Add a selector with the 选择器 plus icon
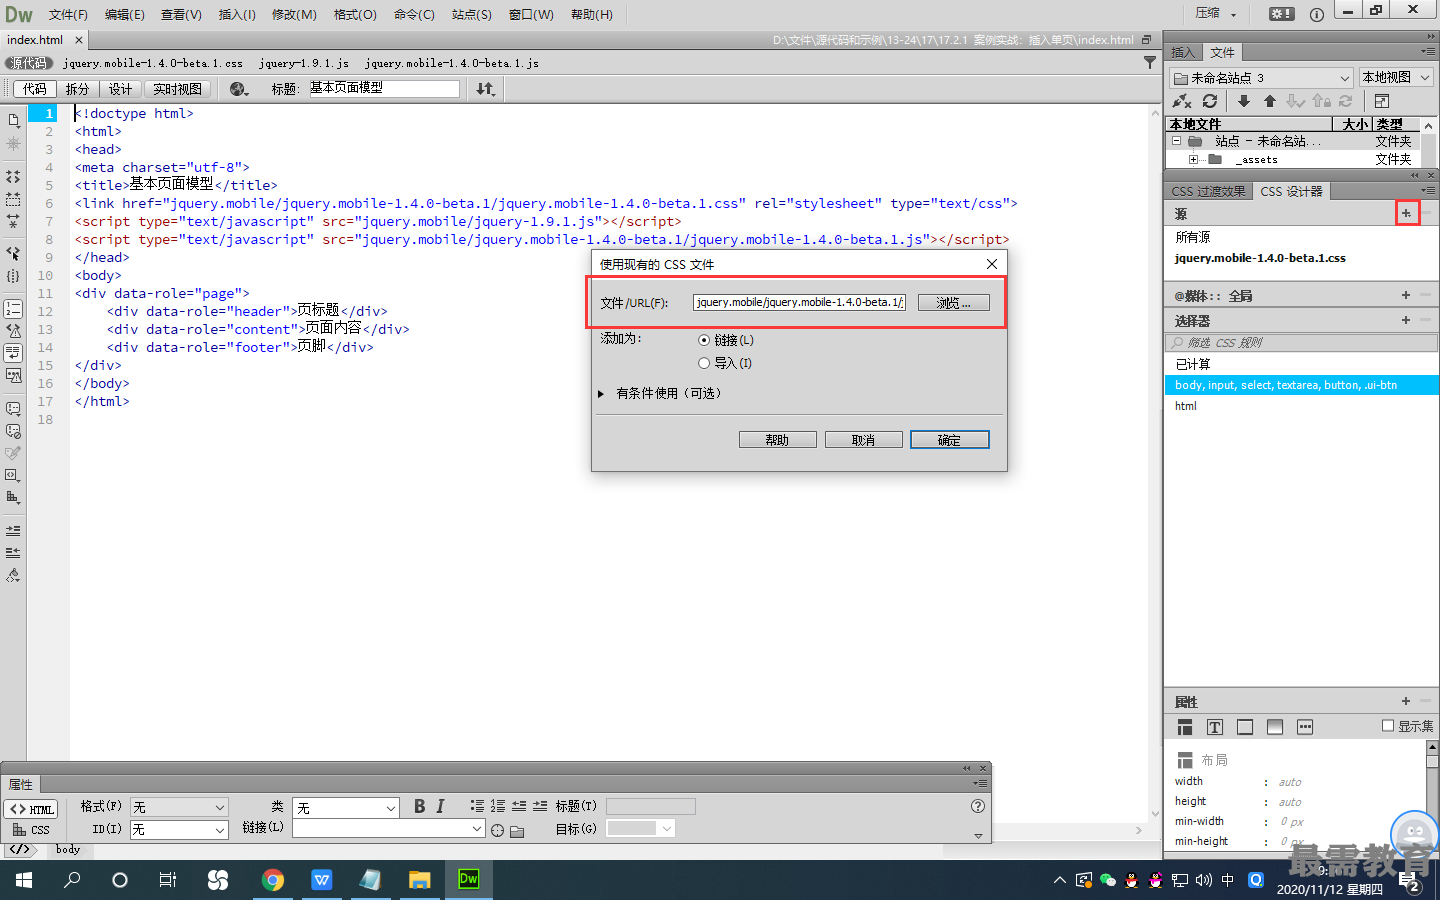The height and width of the screenshot is (900, 1440). click(1406, 320)
